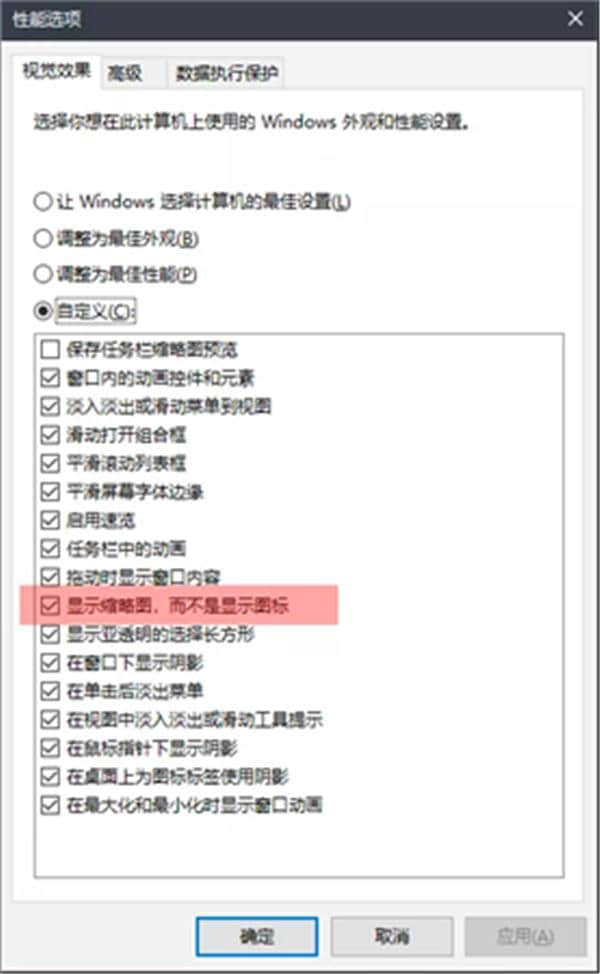The width and height of the screenshot is (600, 974).
Task: Click the 确定 button
Action: coord(257,936)
